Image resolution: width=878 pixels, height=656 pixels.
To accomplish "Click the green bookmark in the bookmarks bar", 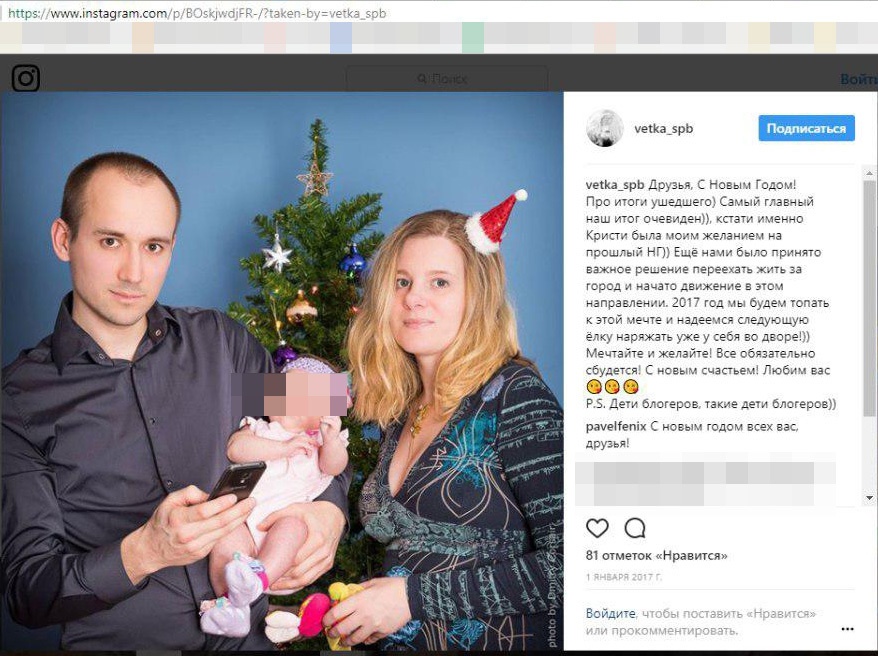I will pyautogui.click(x=473, y=38).
